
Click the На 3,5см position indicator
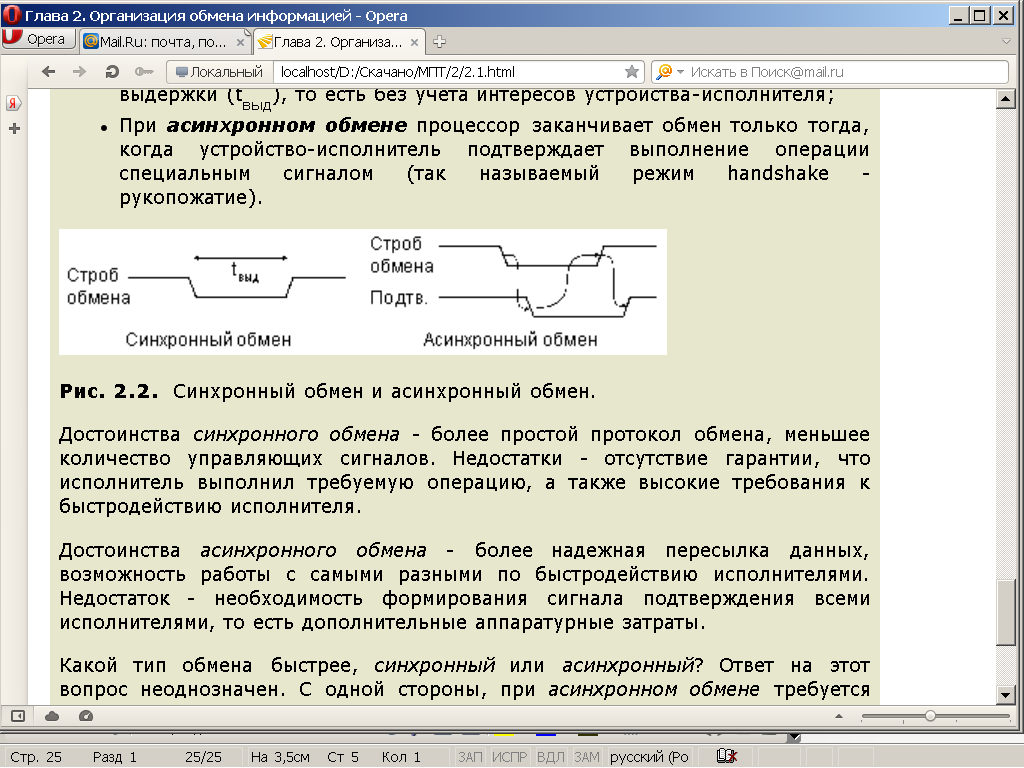pyautogui.click(x=280, y=757)
